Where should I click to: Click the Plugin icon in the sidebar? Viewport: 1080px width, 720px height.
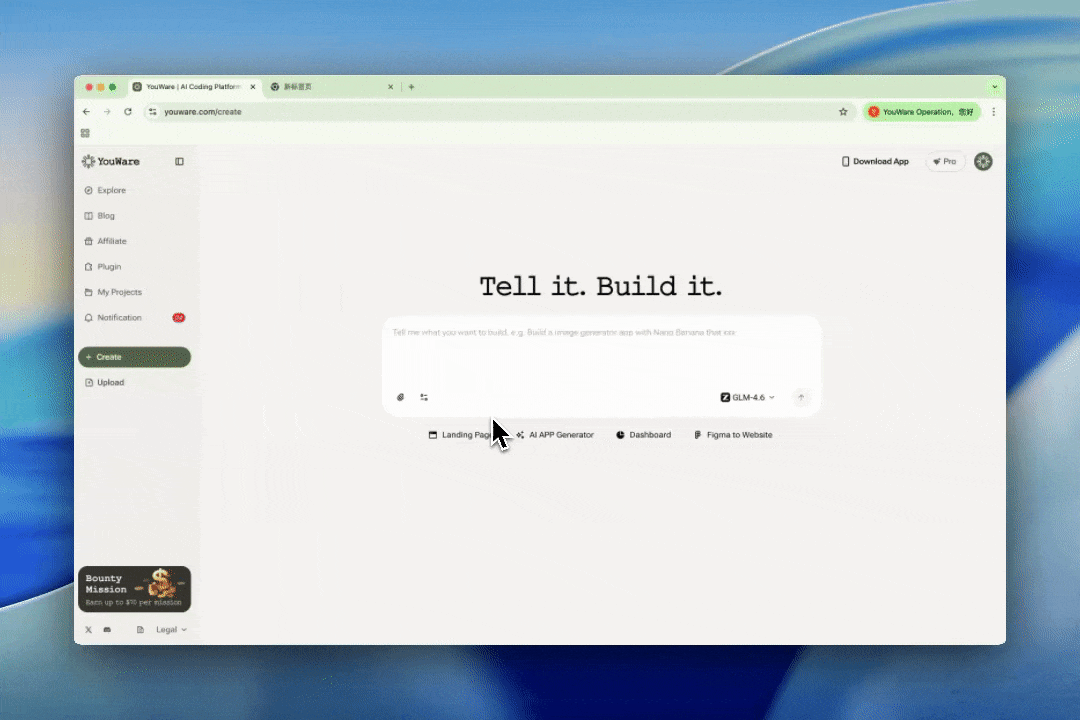point(89,266)
